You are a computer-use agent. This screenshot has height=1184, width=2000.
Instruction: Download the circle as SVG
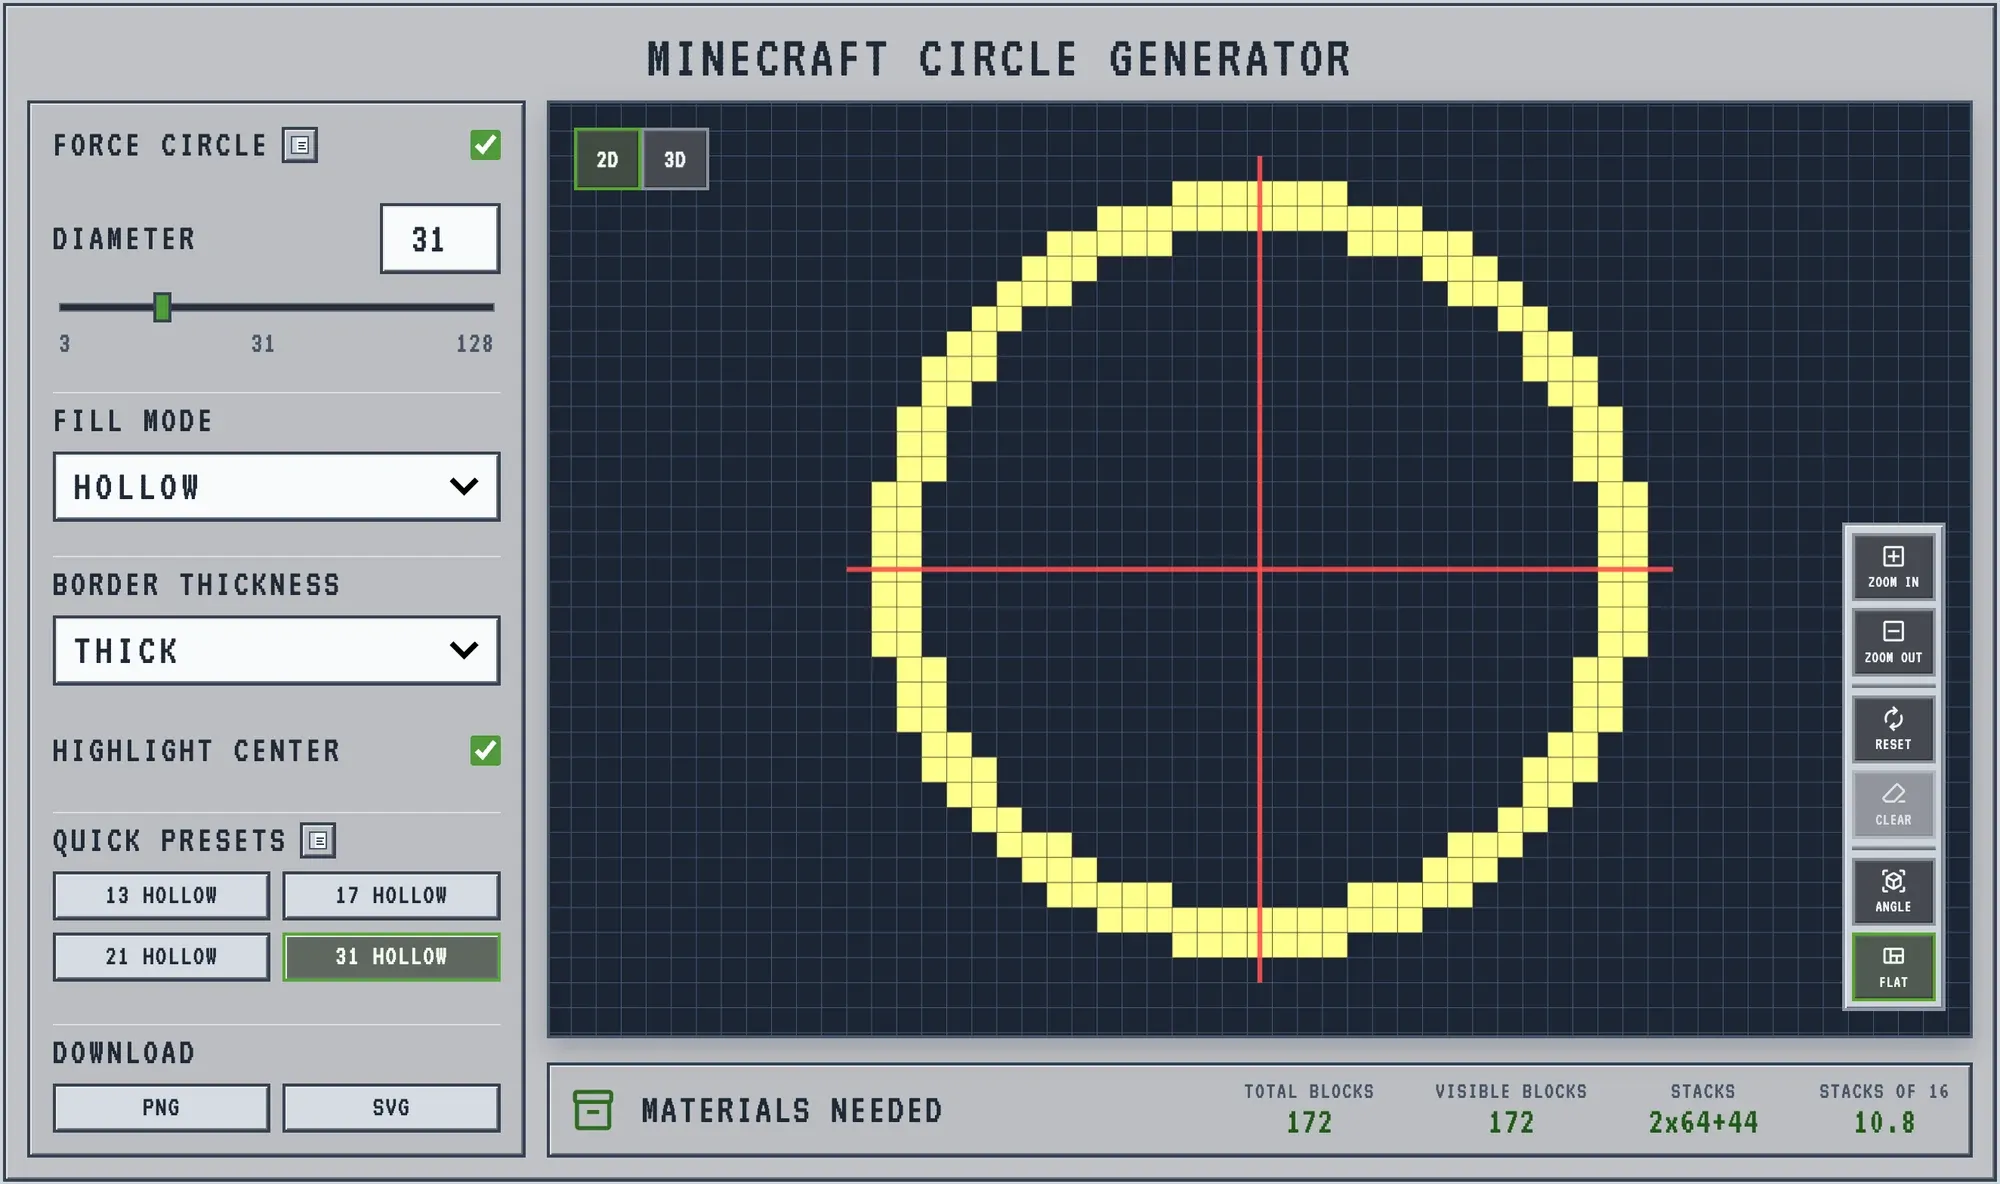(x=391, y=1108)
